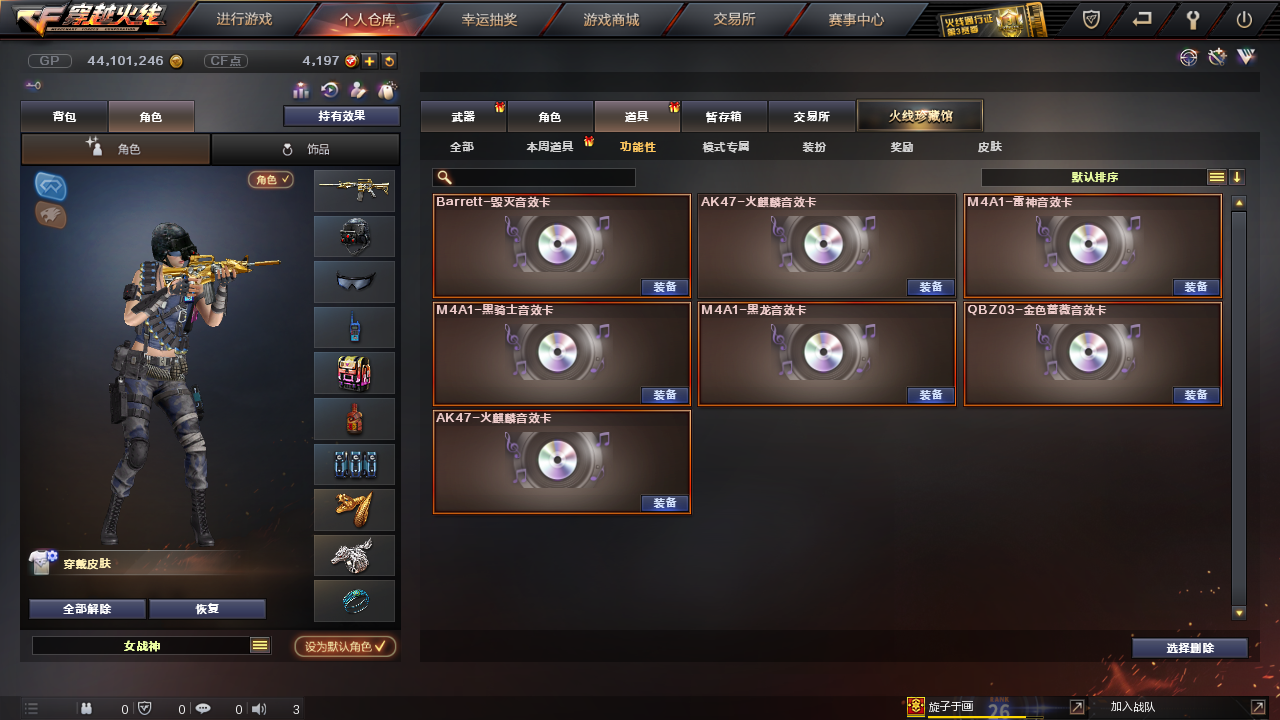Image resolution: width=1280 pixels, height=720 pixels.
Task: Click the 选择删除 button
Action: click(x=1190, y=648)
